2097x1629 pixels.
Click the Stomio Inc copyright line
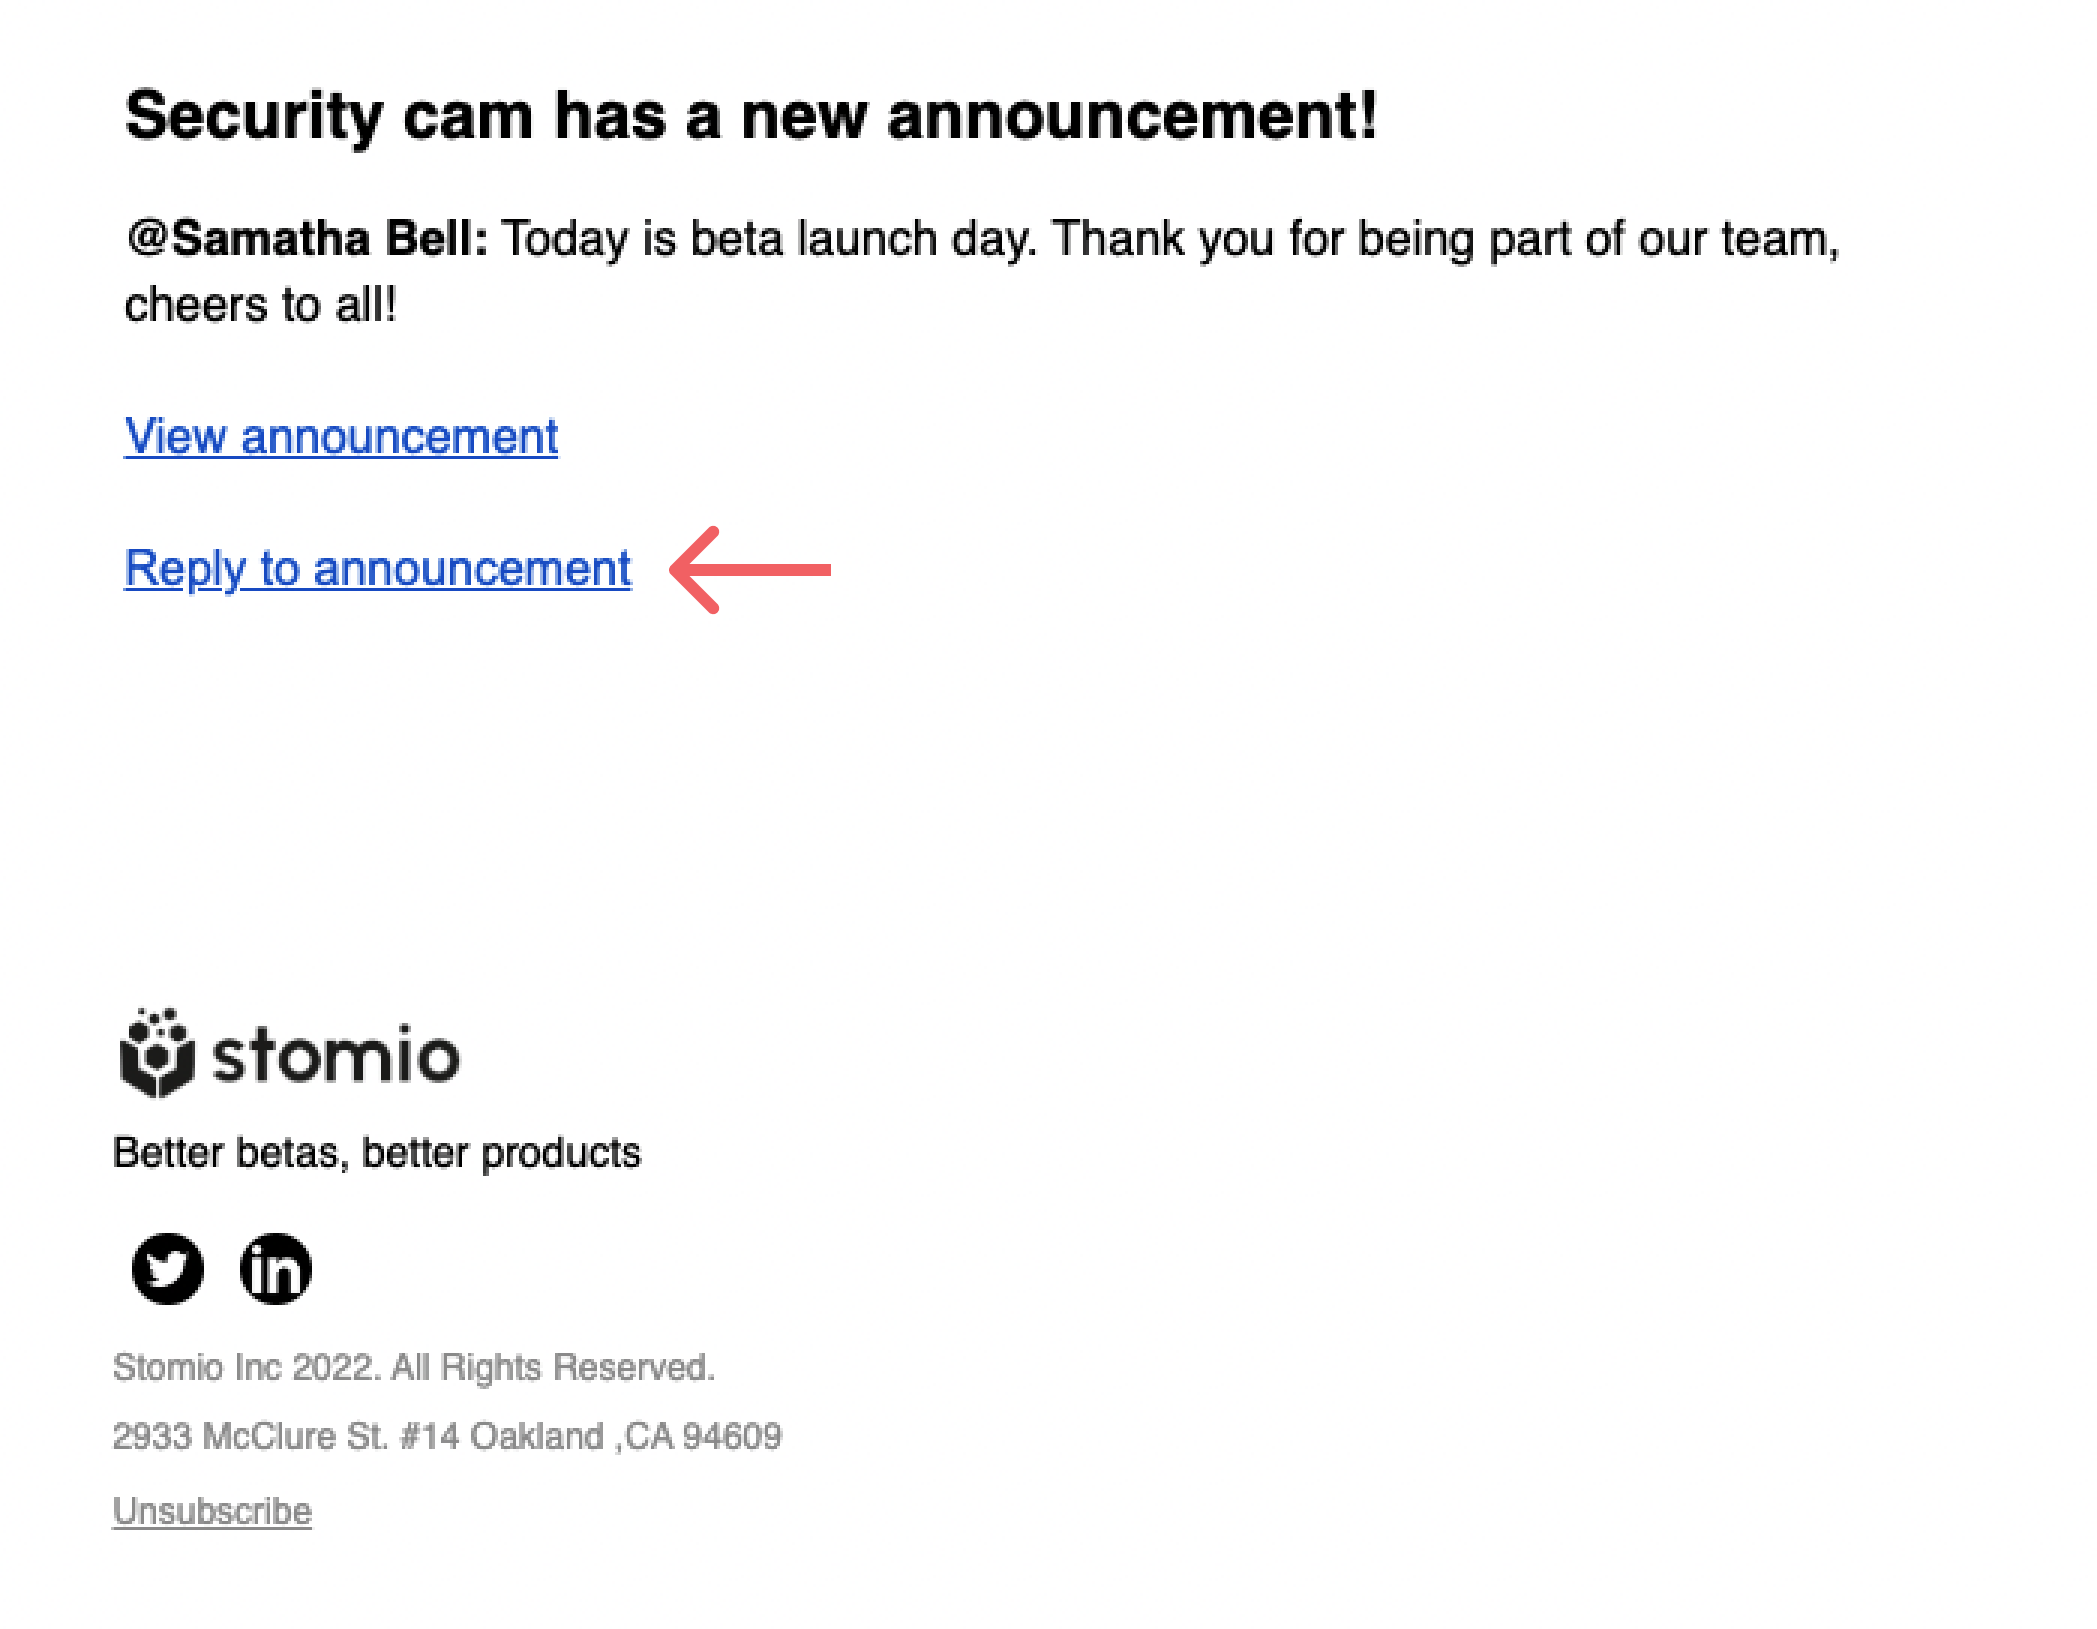(x=416, y=1366)
